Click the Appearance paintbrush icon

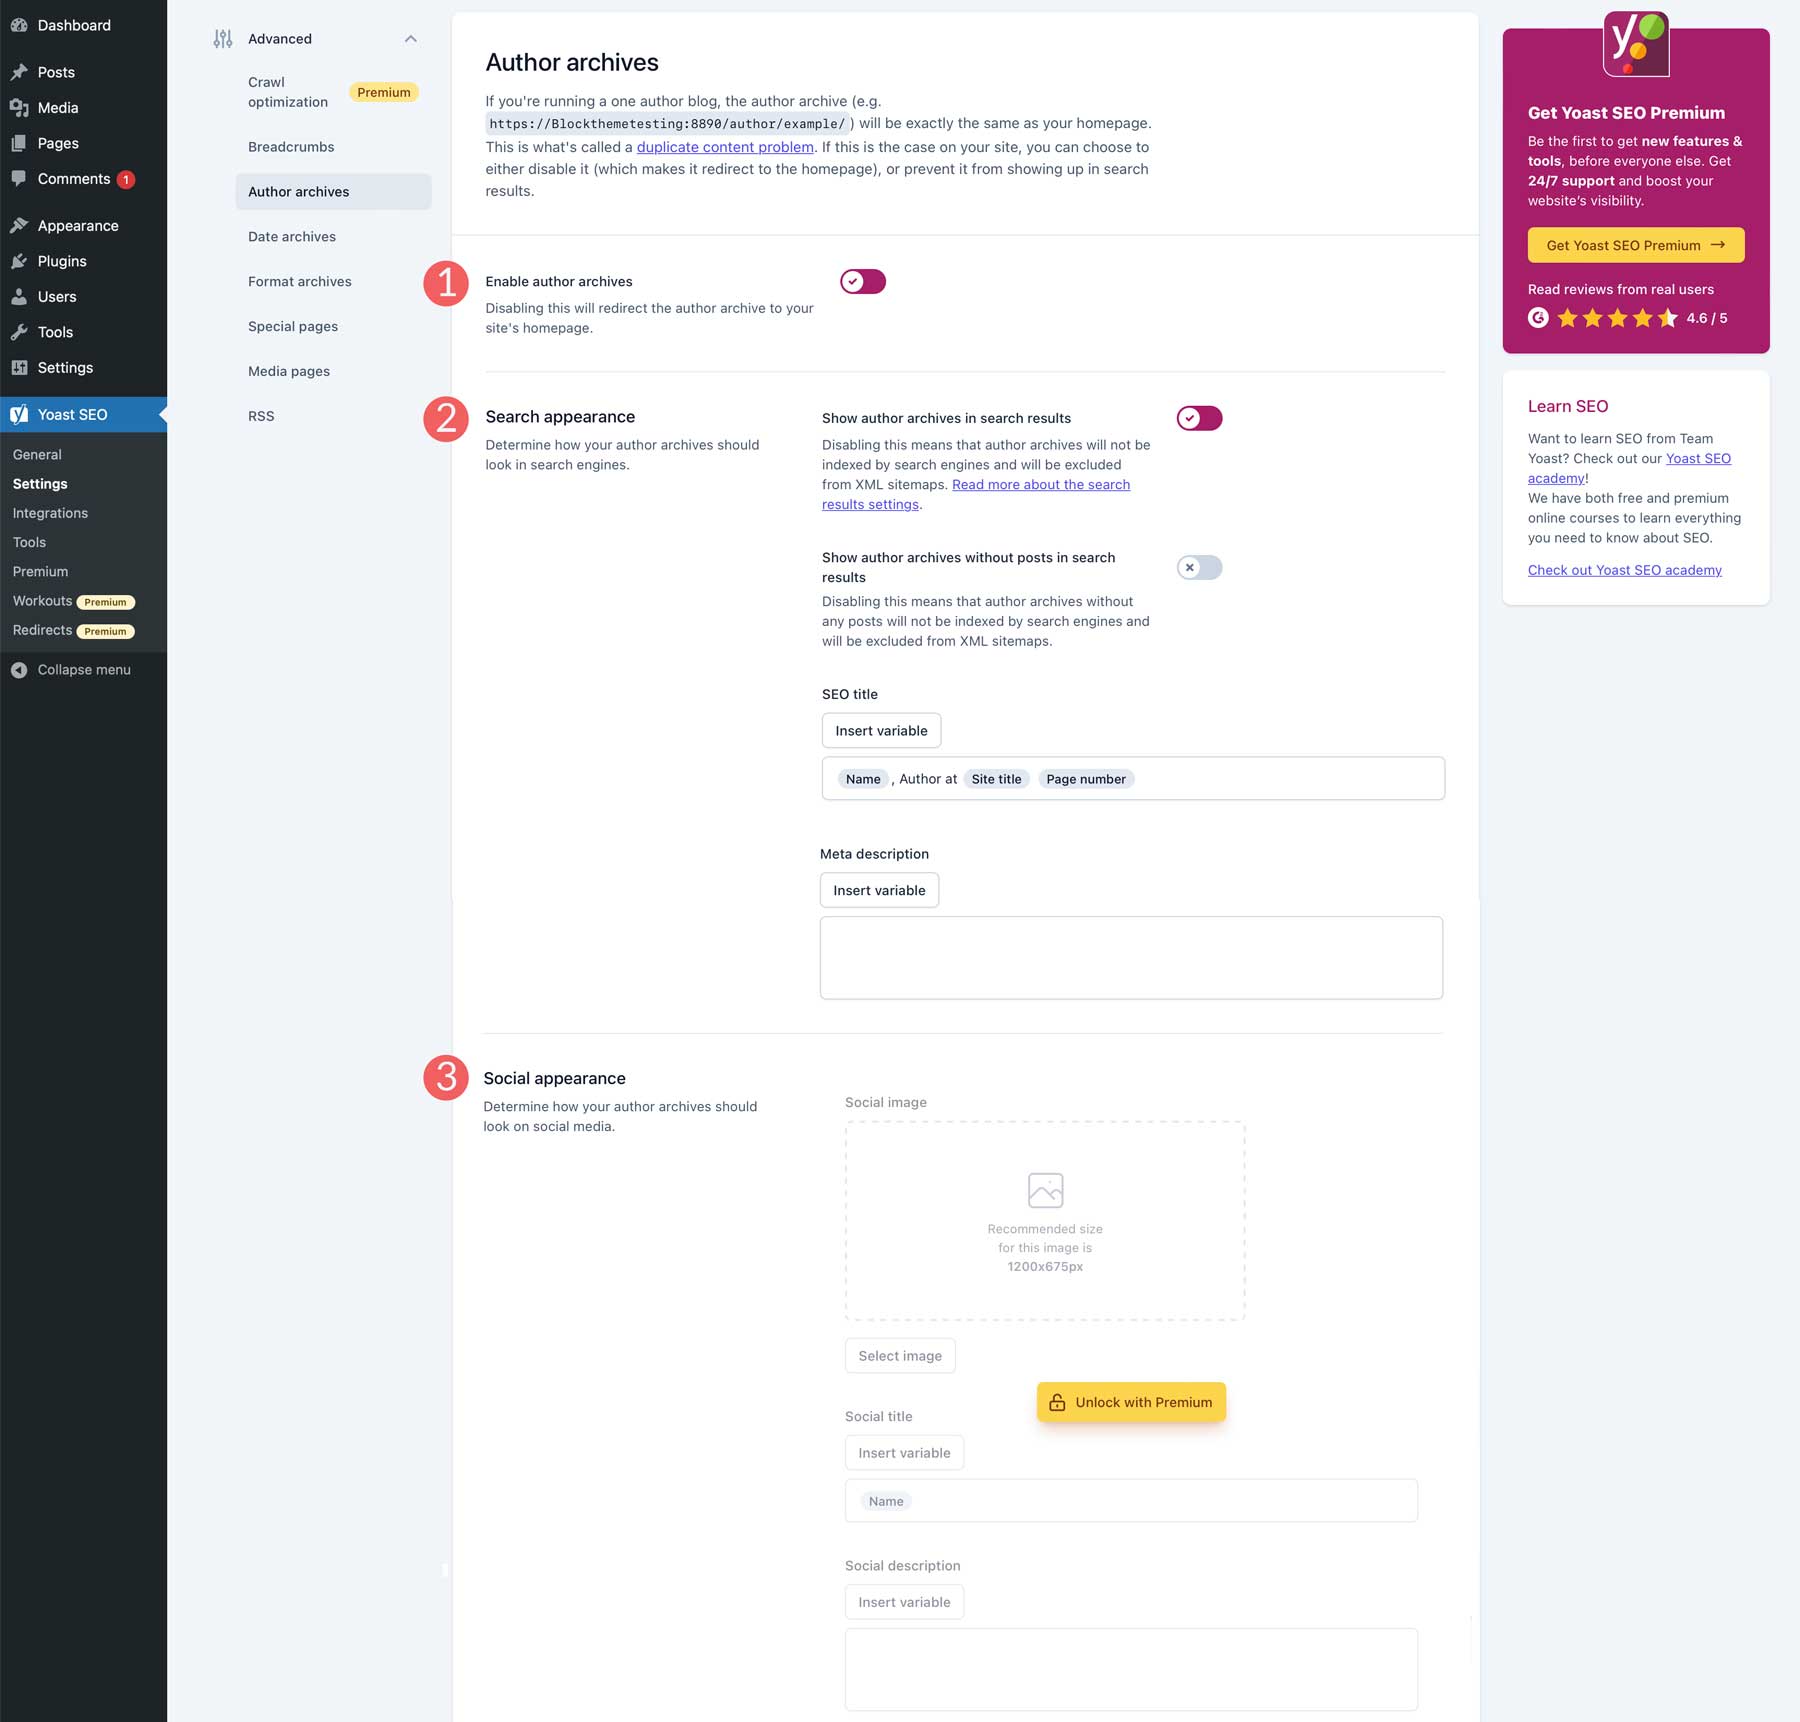(x=19, y=226)
